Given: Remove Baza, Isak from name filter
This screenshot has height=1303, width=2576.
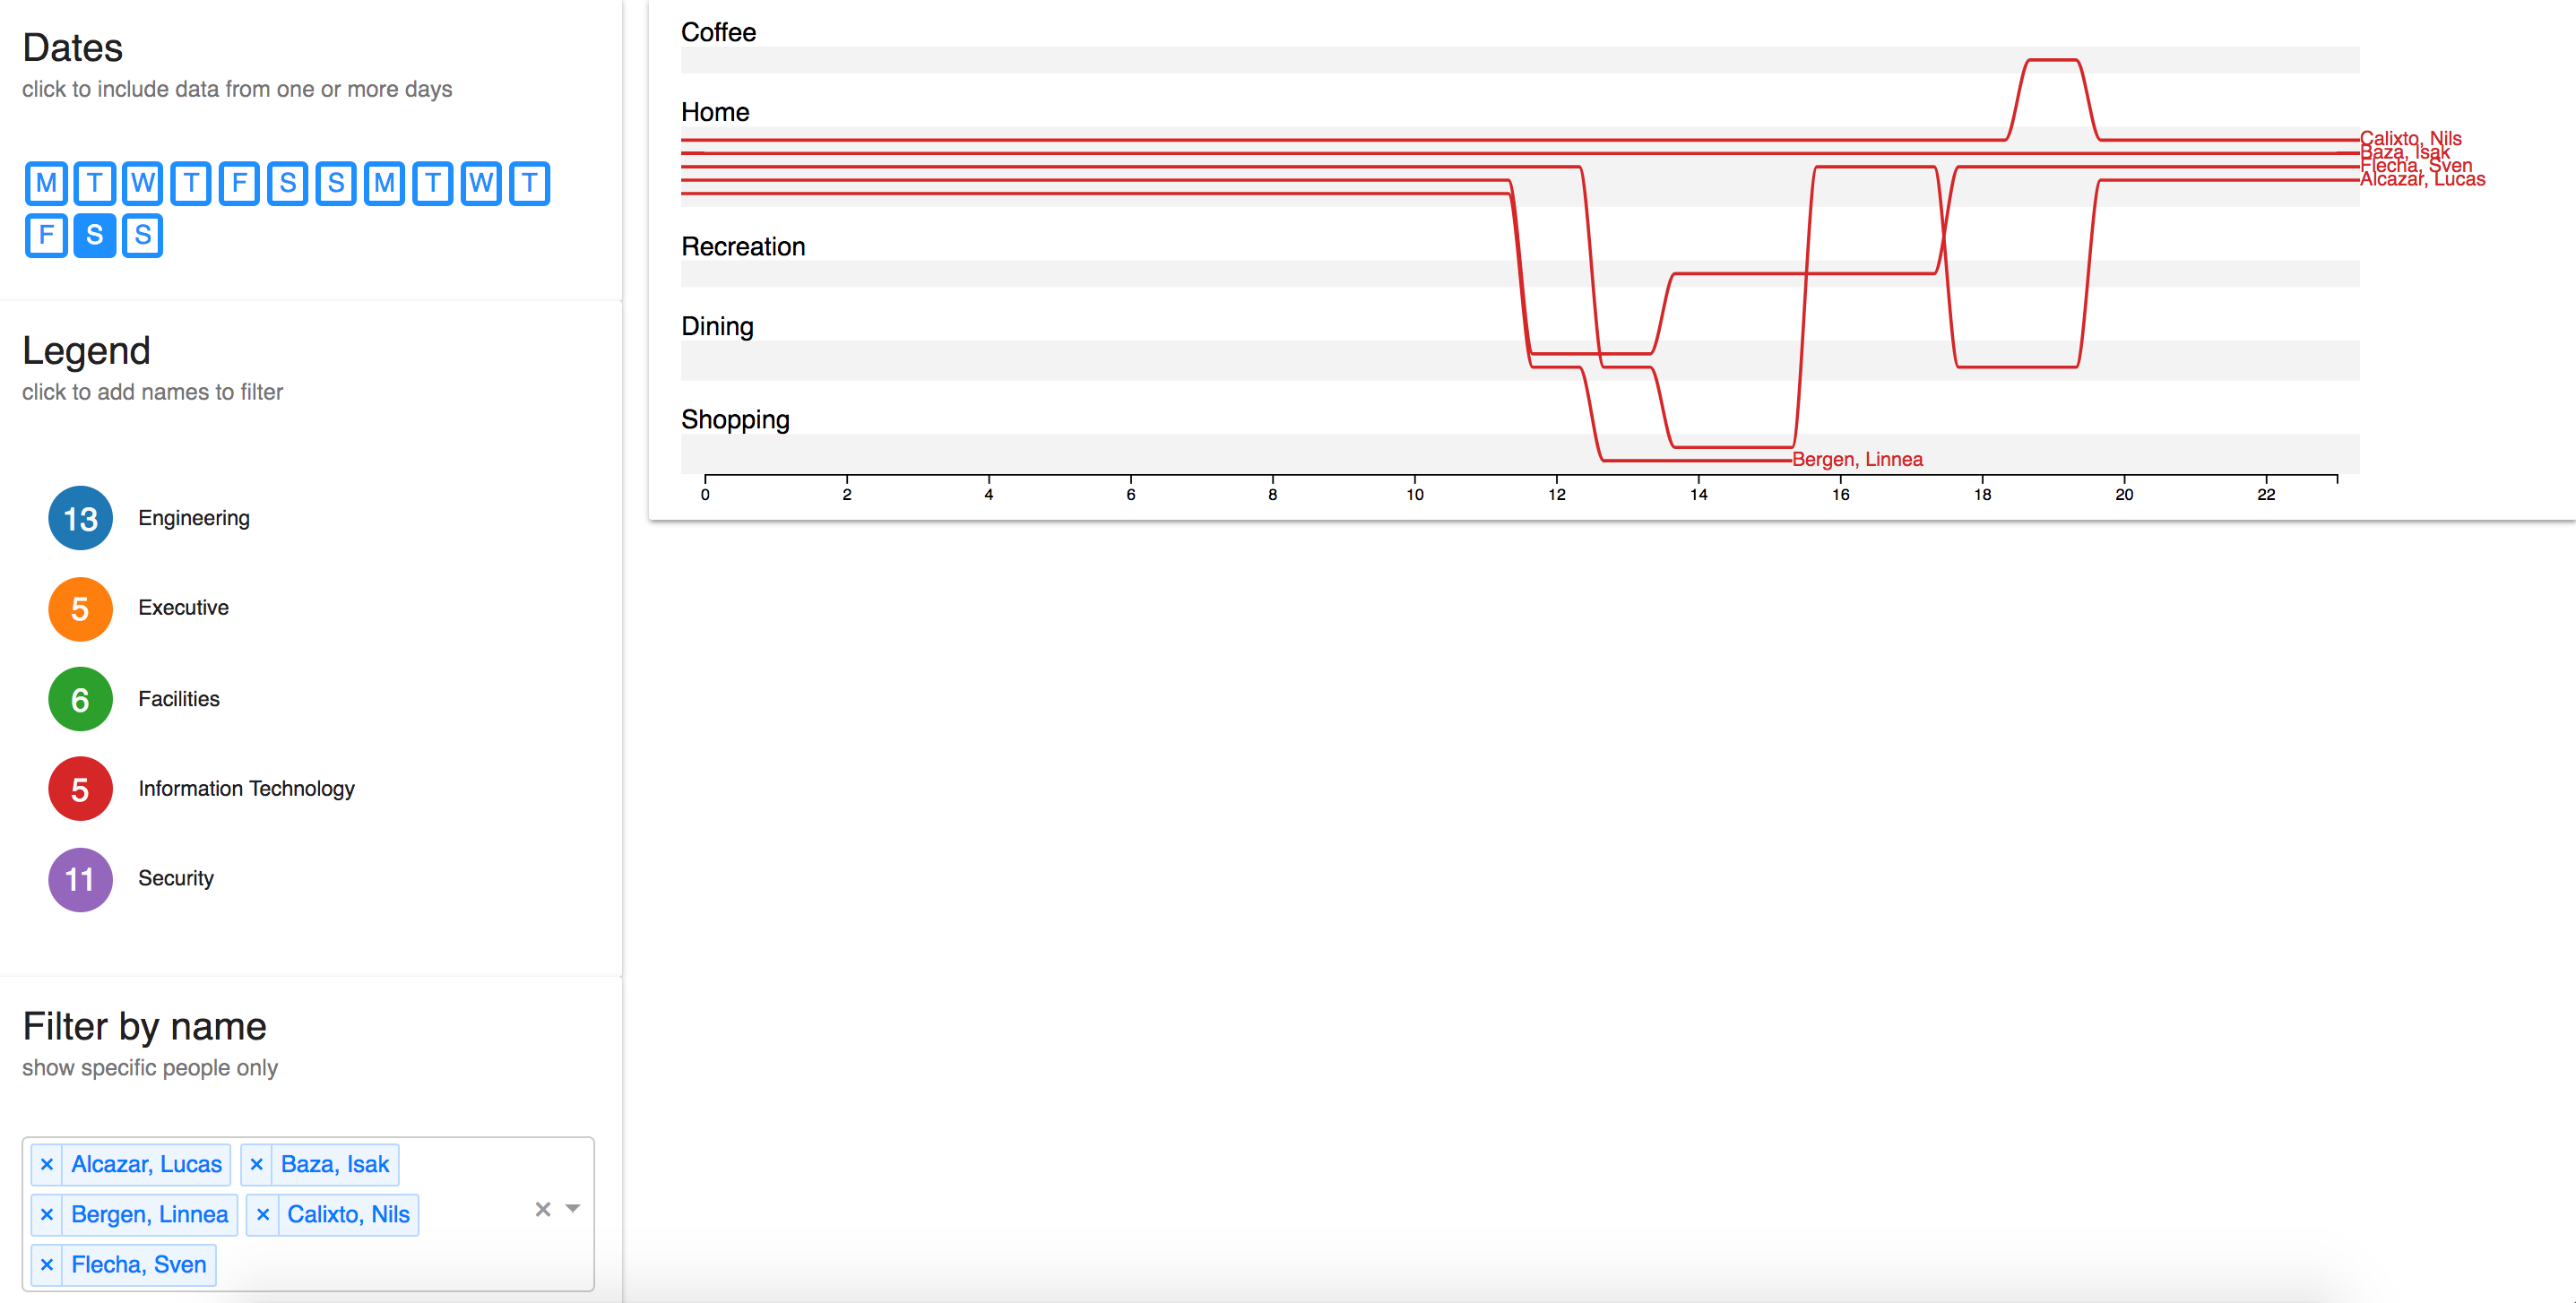Looking at the screenshot, I should (256, 1164).
